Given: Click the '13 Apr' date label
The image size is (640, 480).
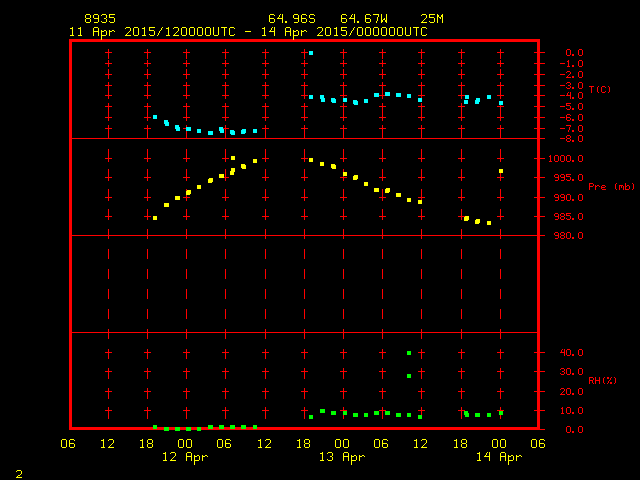Looking at the screenshot, I should pos(342,457).
